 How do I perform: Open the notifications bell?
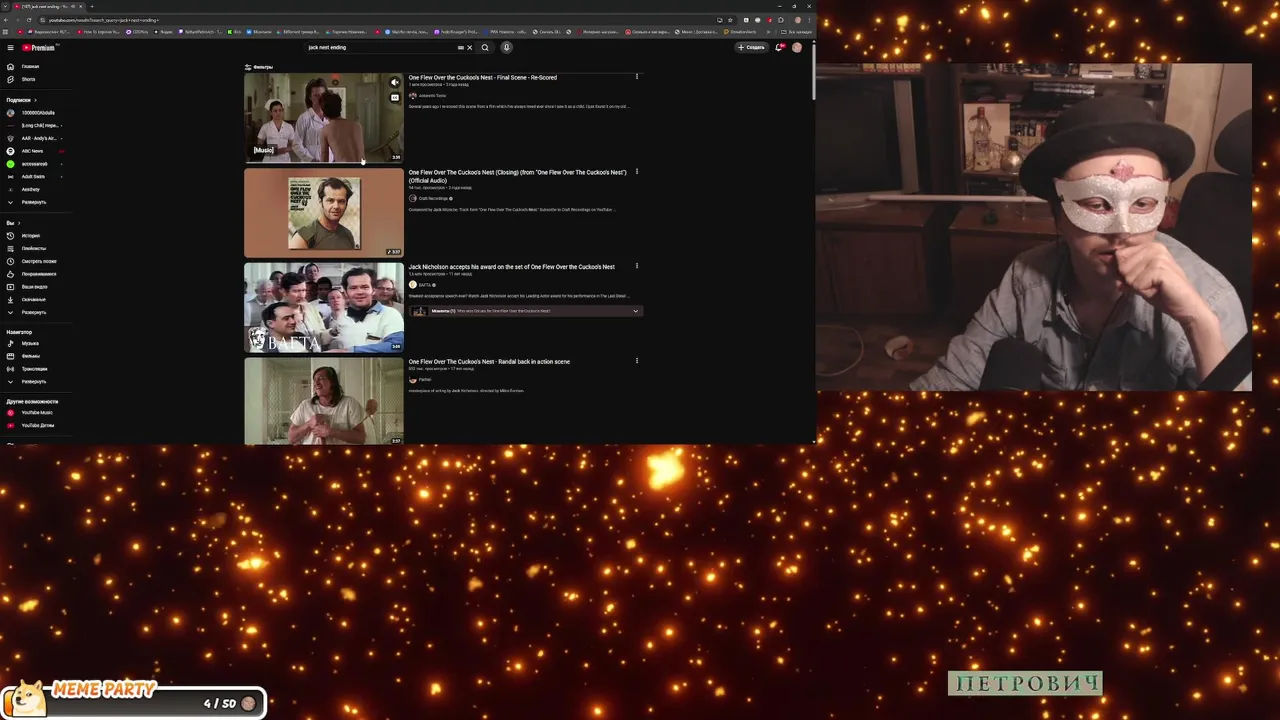[x=779, y=47]
